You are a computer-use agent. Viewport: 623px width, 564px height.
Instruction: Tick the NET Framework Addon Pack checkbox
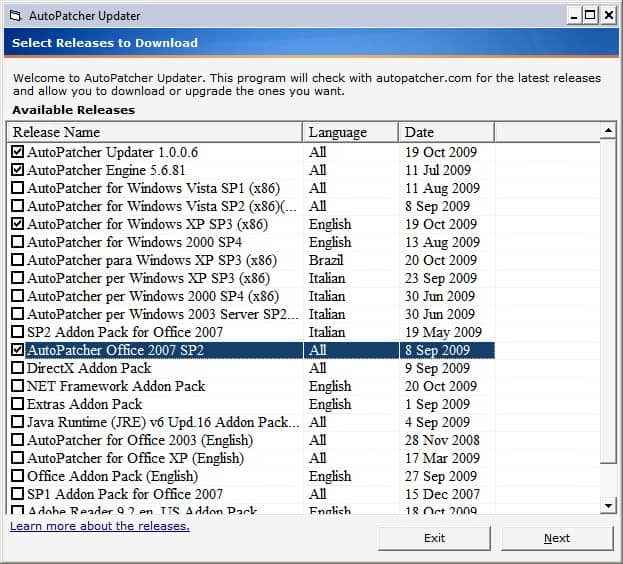click(17, 387)
